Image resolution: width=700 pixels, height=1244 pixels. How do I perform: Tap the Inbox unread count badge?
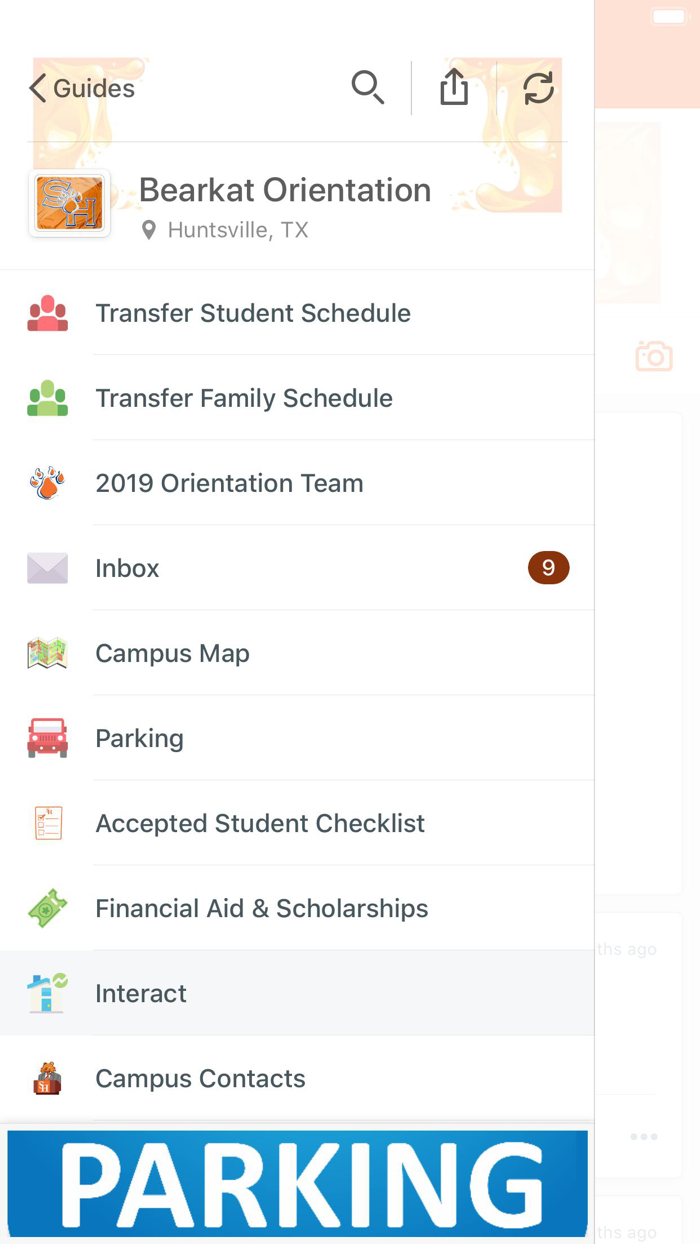[548, 567]
